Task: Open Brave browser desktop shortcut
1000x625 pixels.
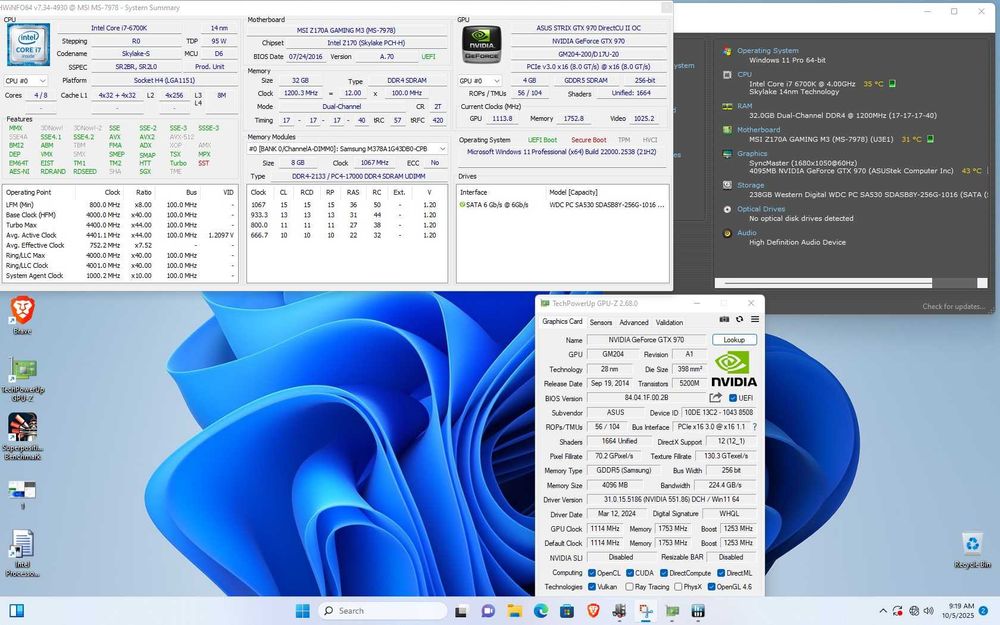Action: tap(22, 309)
